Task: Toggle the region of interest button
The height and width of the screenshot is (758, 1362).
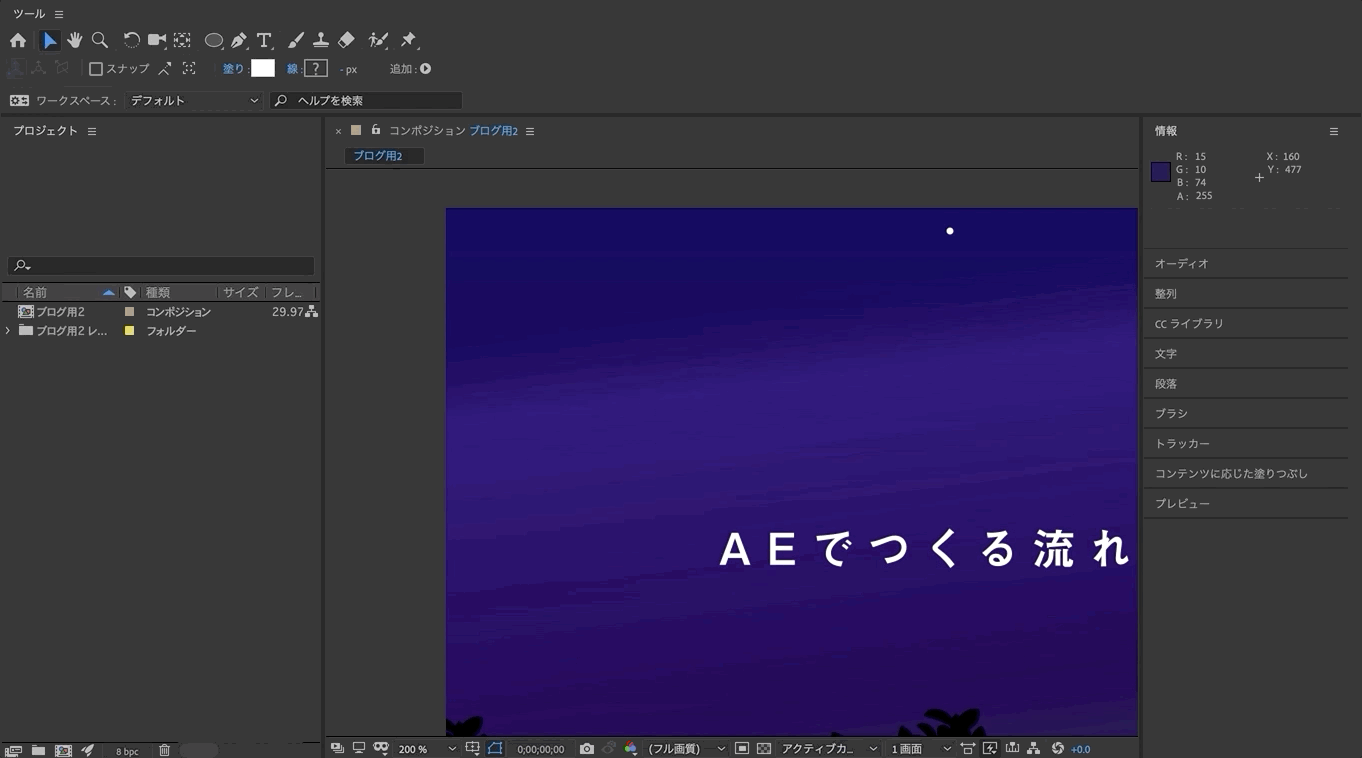Action: tap(495, 748)
